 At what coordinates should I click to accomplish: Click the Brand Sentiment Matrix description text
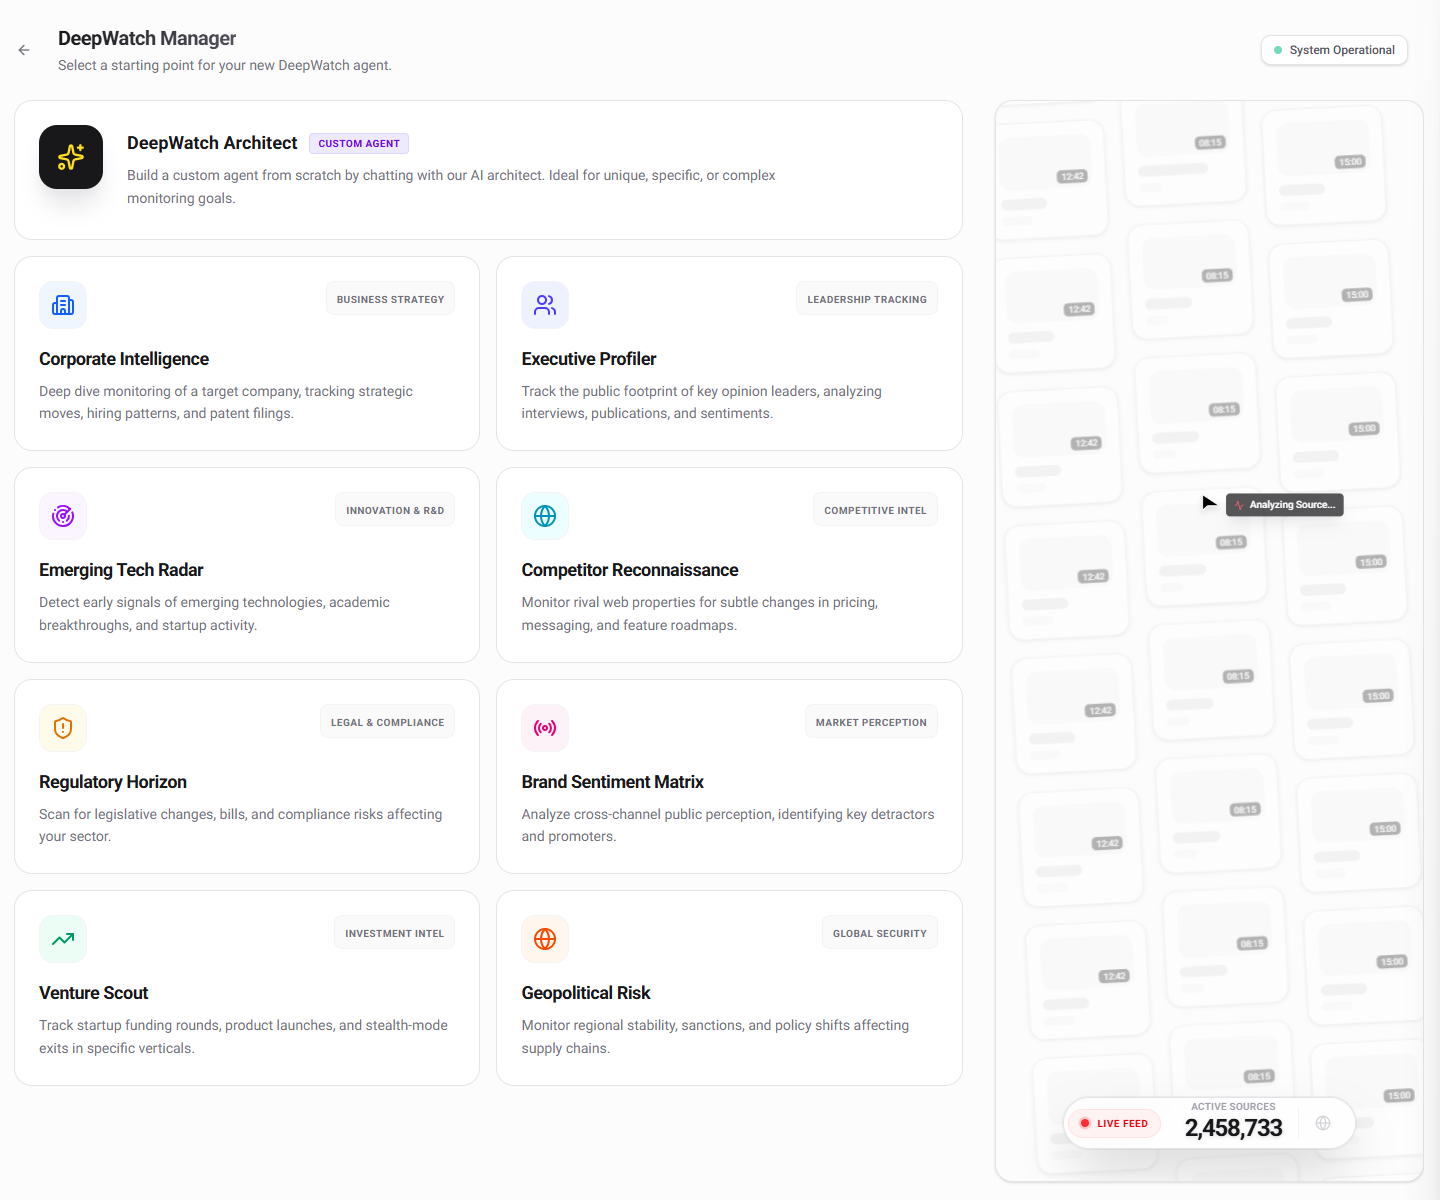tap(728, 825)
